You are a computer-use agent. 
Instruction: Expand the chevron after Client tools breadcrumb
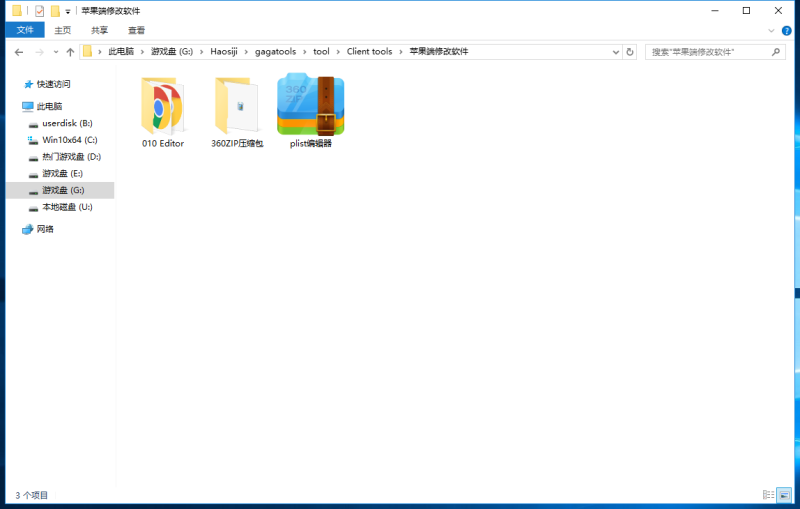pos(401,52)
